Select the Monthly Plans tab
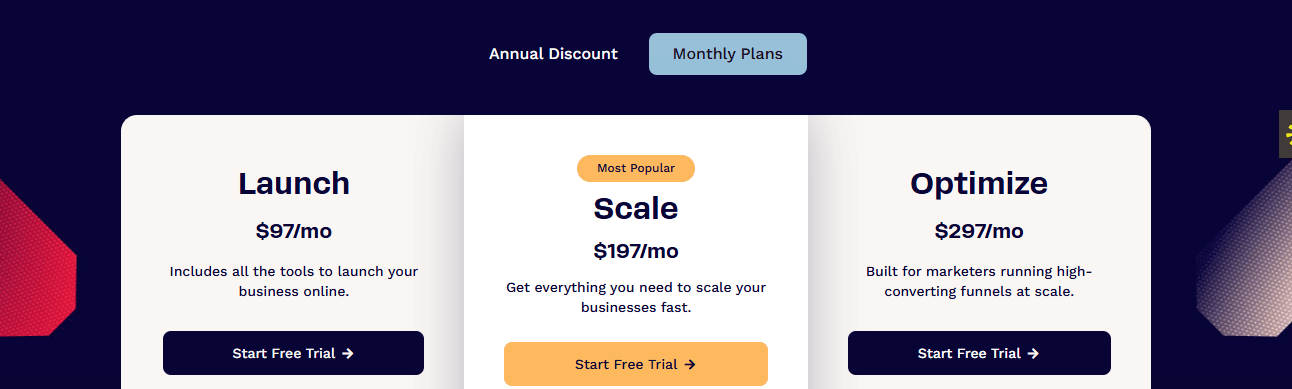 coord(728,54)
